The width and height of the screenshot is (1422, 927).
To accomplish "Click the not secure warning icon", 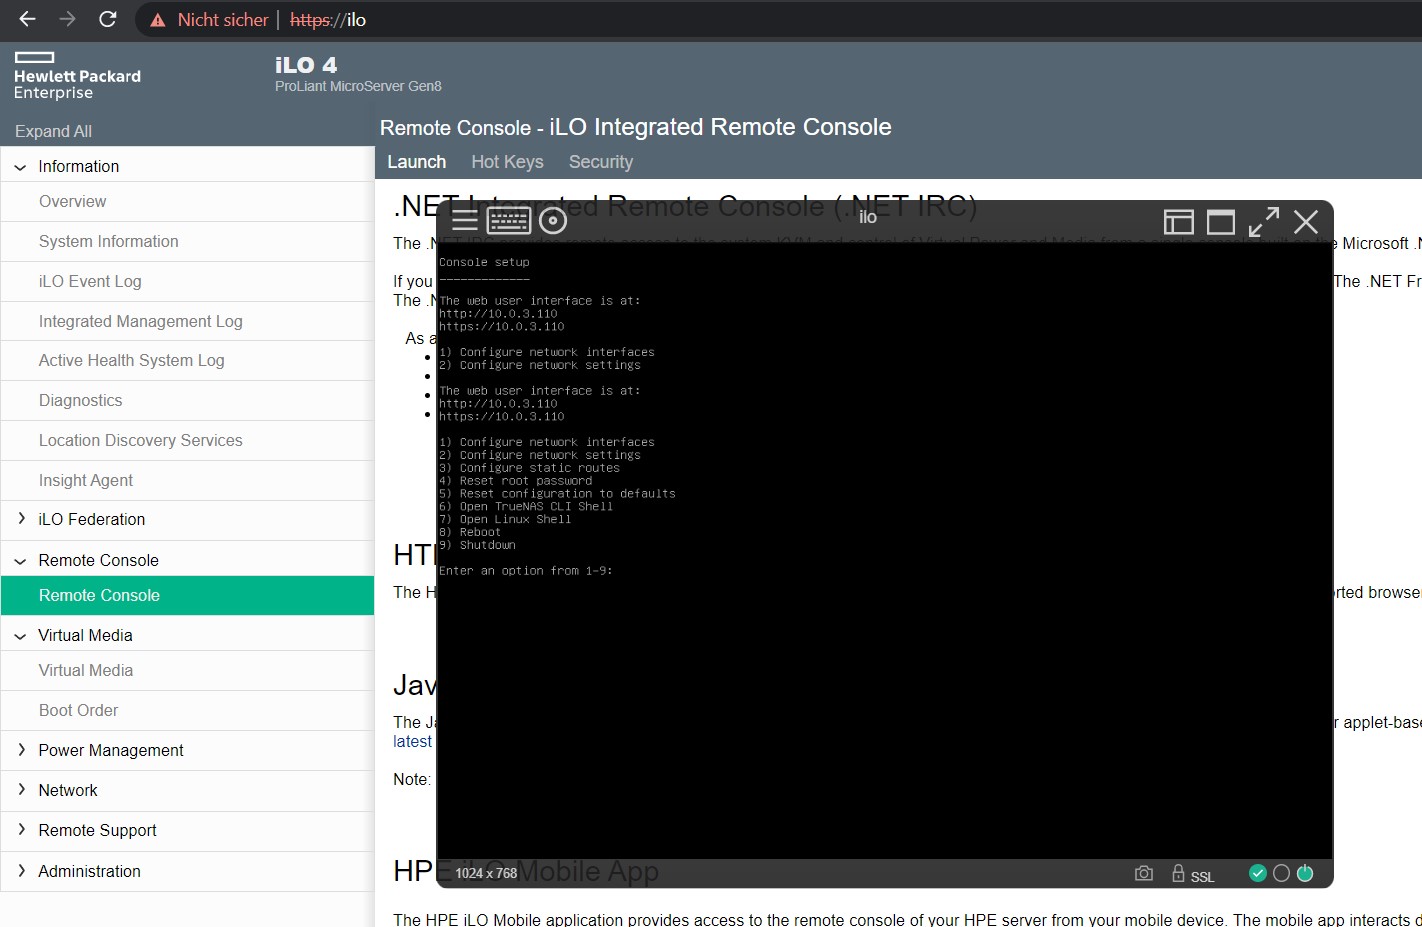I will 158,20.
